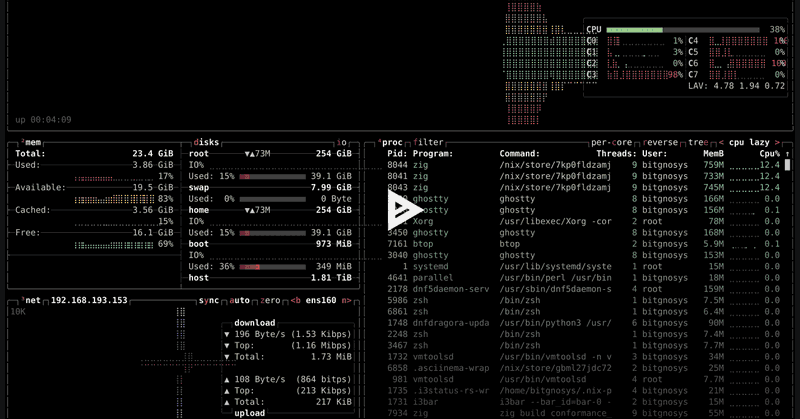The height and width of the screenshot is (419, 800).
Task: Toggle tree view of processes
Action: (698, 142)
